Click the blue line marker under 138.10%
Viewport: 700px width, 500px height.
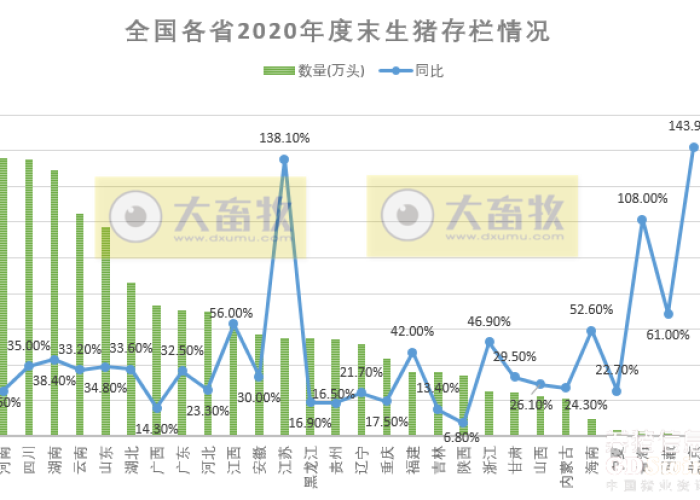pos(284,159)
